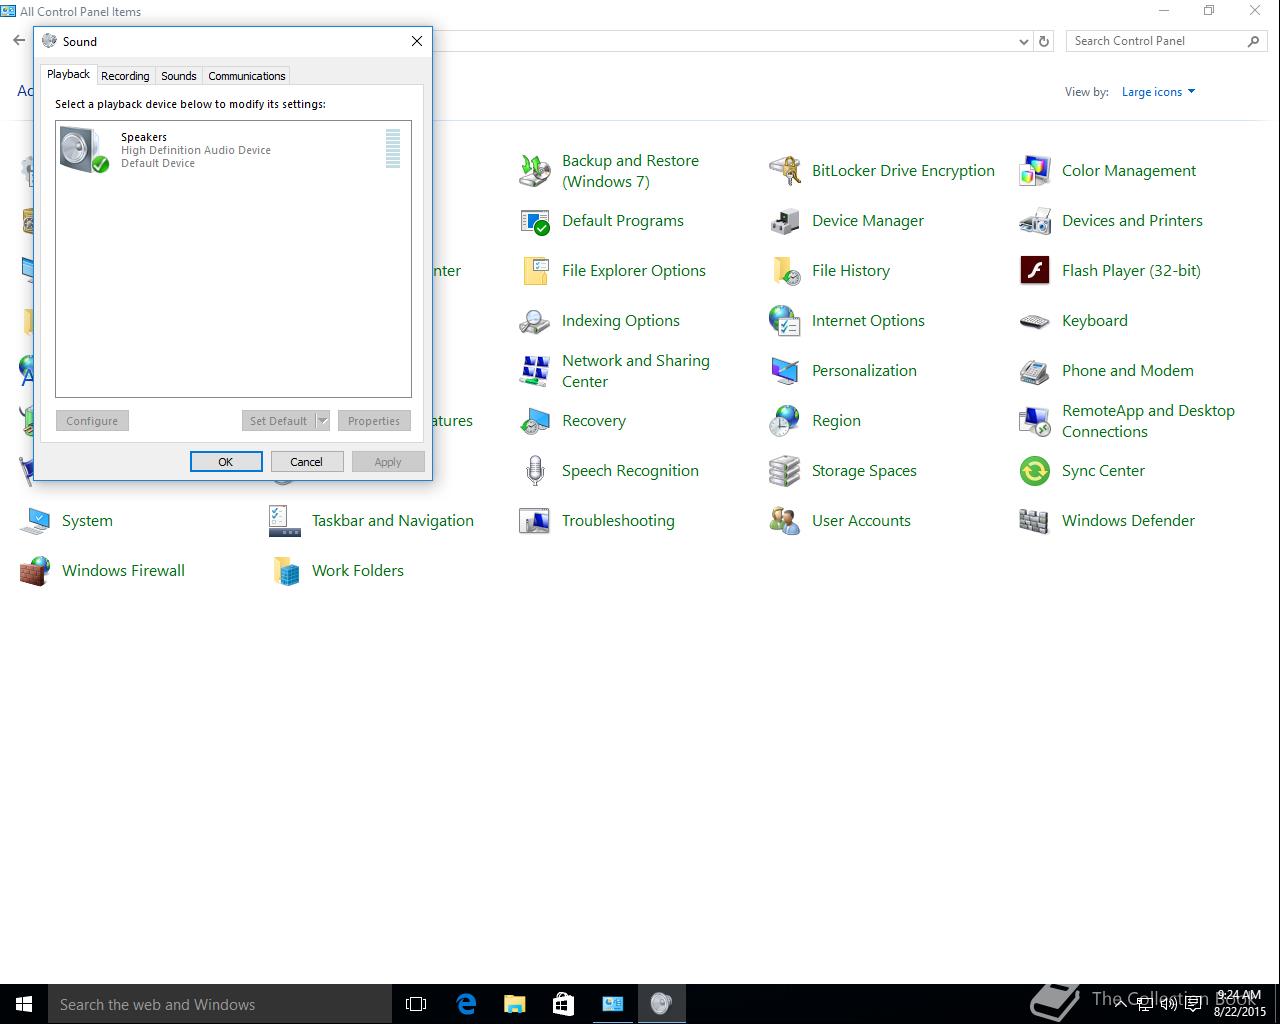The width and height of the screenshot is (1280, 1024).
Task: Click the Properties button
Action: coord(374,421)
